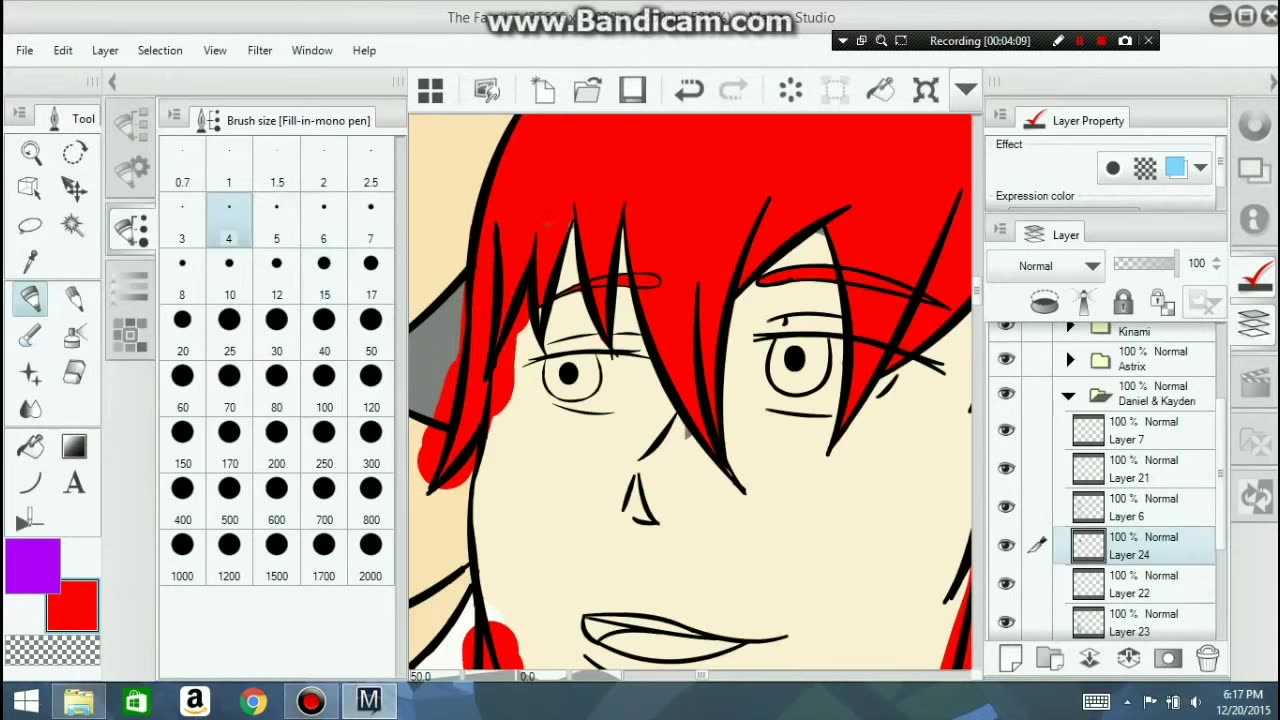The height and width of the screenshot is (720, 1280).
Task: Toggle visibility of Layer 21
Action: 1006,468
